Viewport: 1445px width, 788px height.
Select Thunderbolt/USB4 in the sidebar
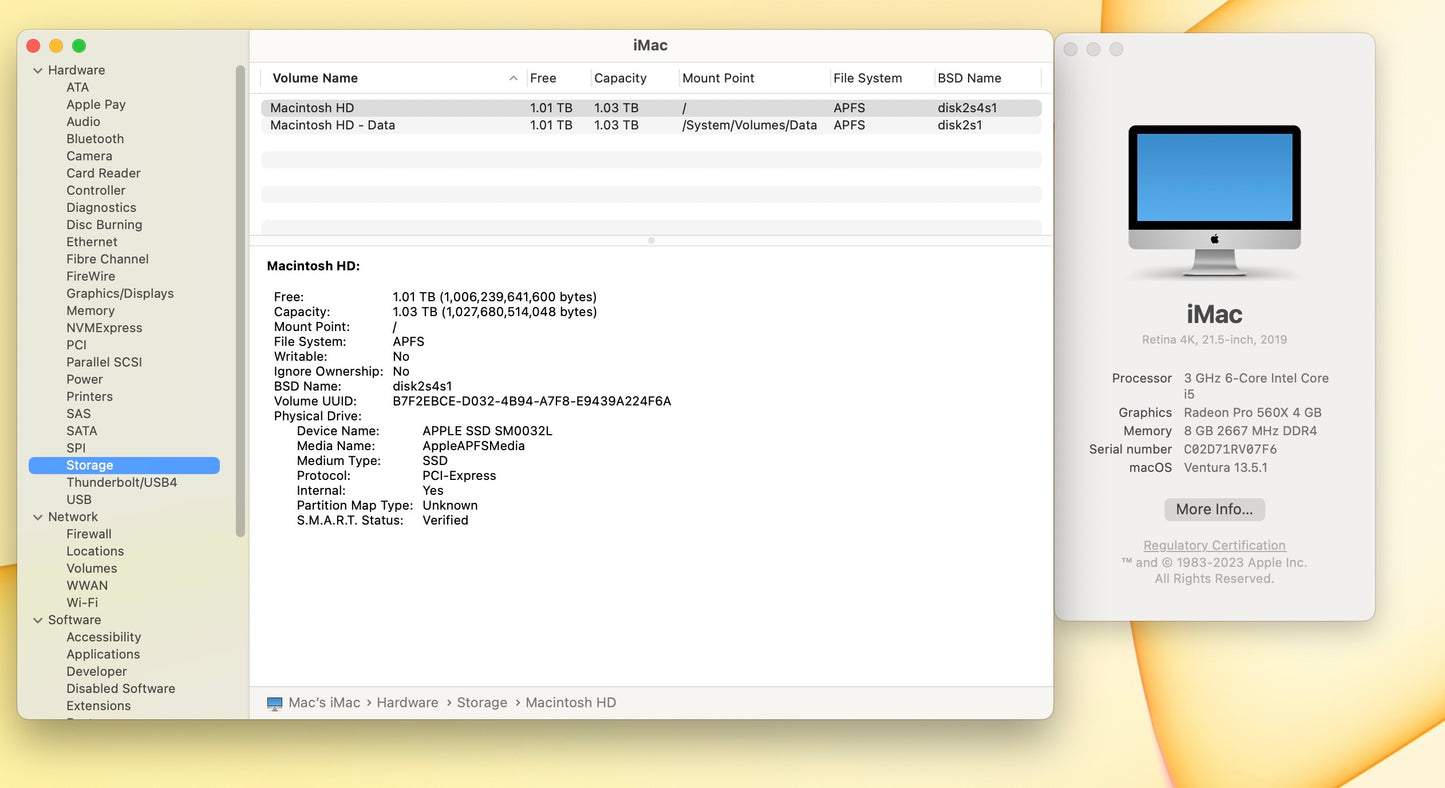[x=121, y=482]
